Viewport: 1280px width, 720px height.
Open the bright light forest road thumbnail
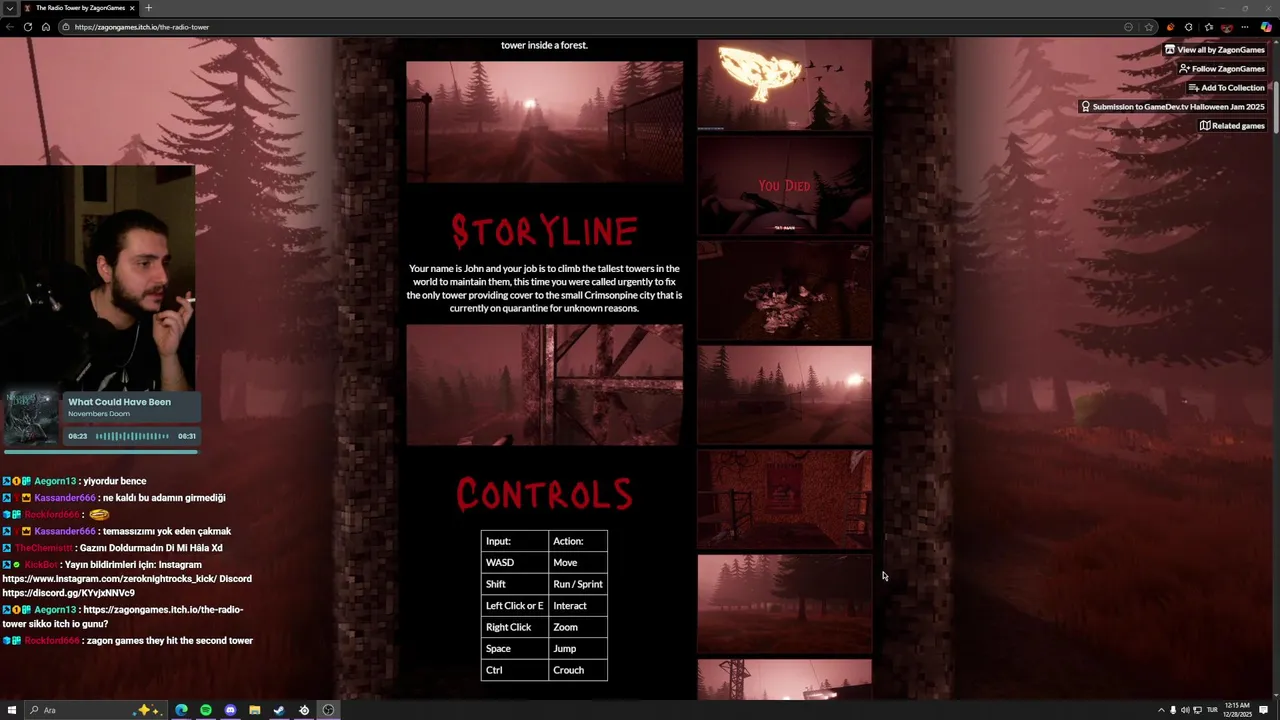click(784, 394)
